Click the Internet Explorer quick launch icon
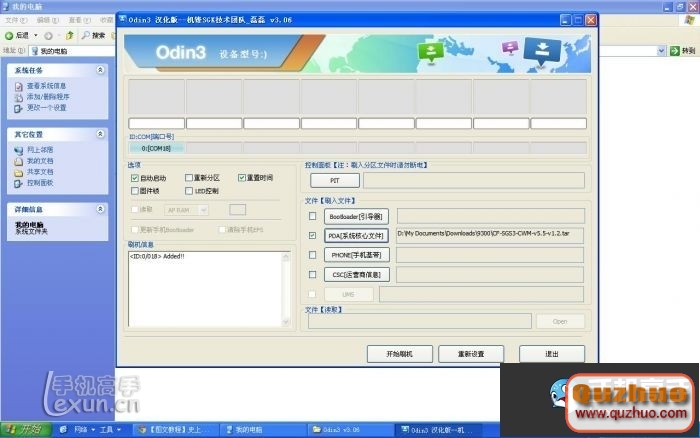 [63, 430]
